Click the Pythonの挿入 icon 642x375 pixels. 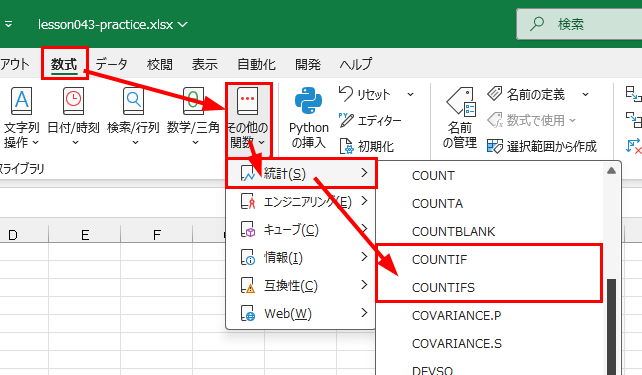click(x=308, y=101)
